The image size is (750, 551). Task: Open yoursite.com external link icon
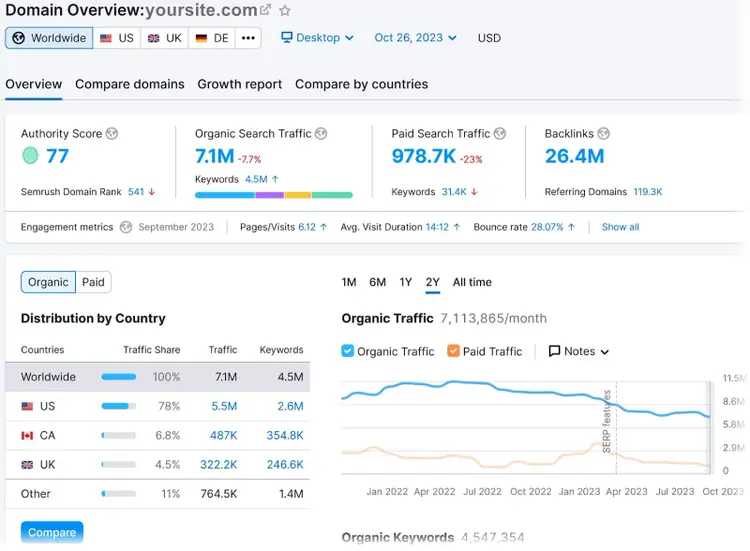coord(266,10)
